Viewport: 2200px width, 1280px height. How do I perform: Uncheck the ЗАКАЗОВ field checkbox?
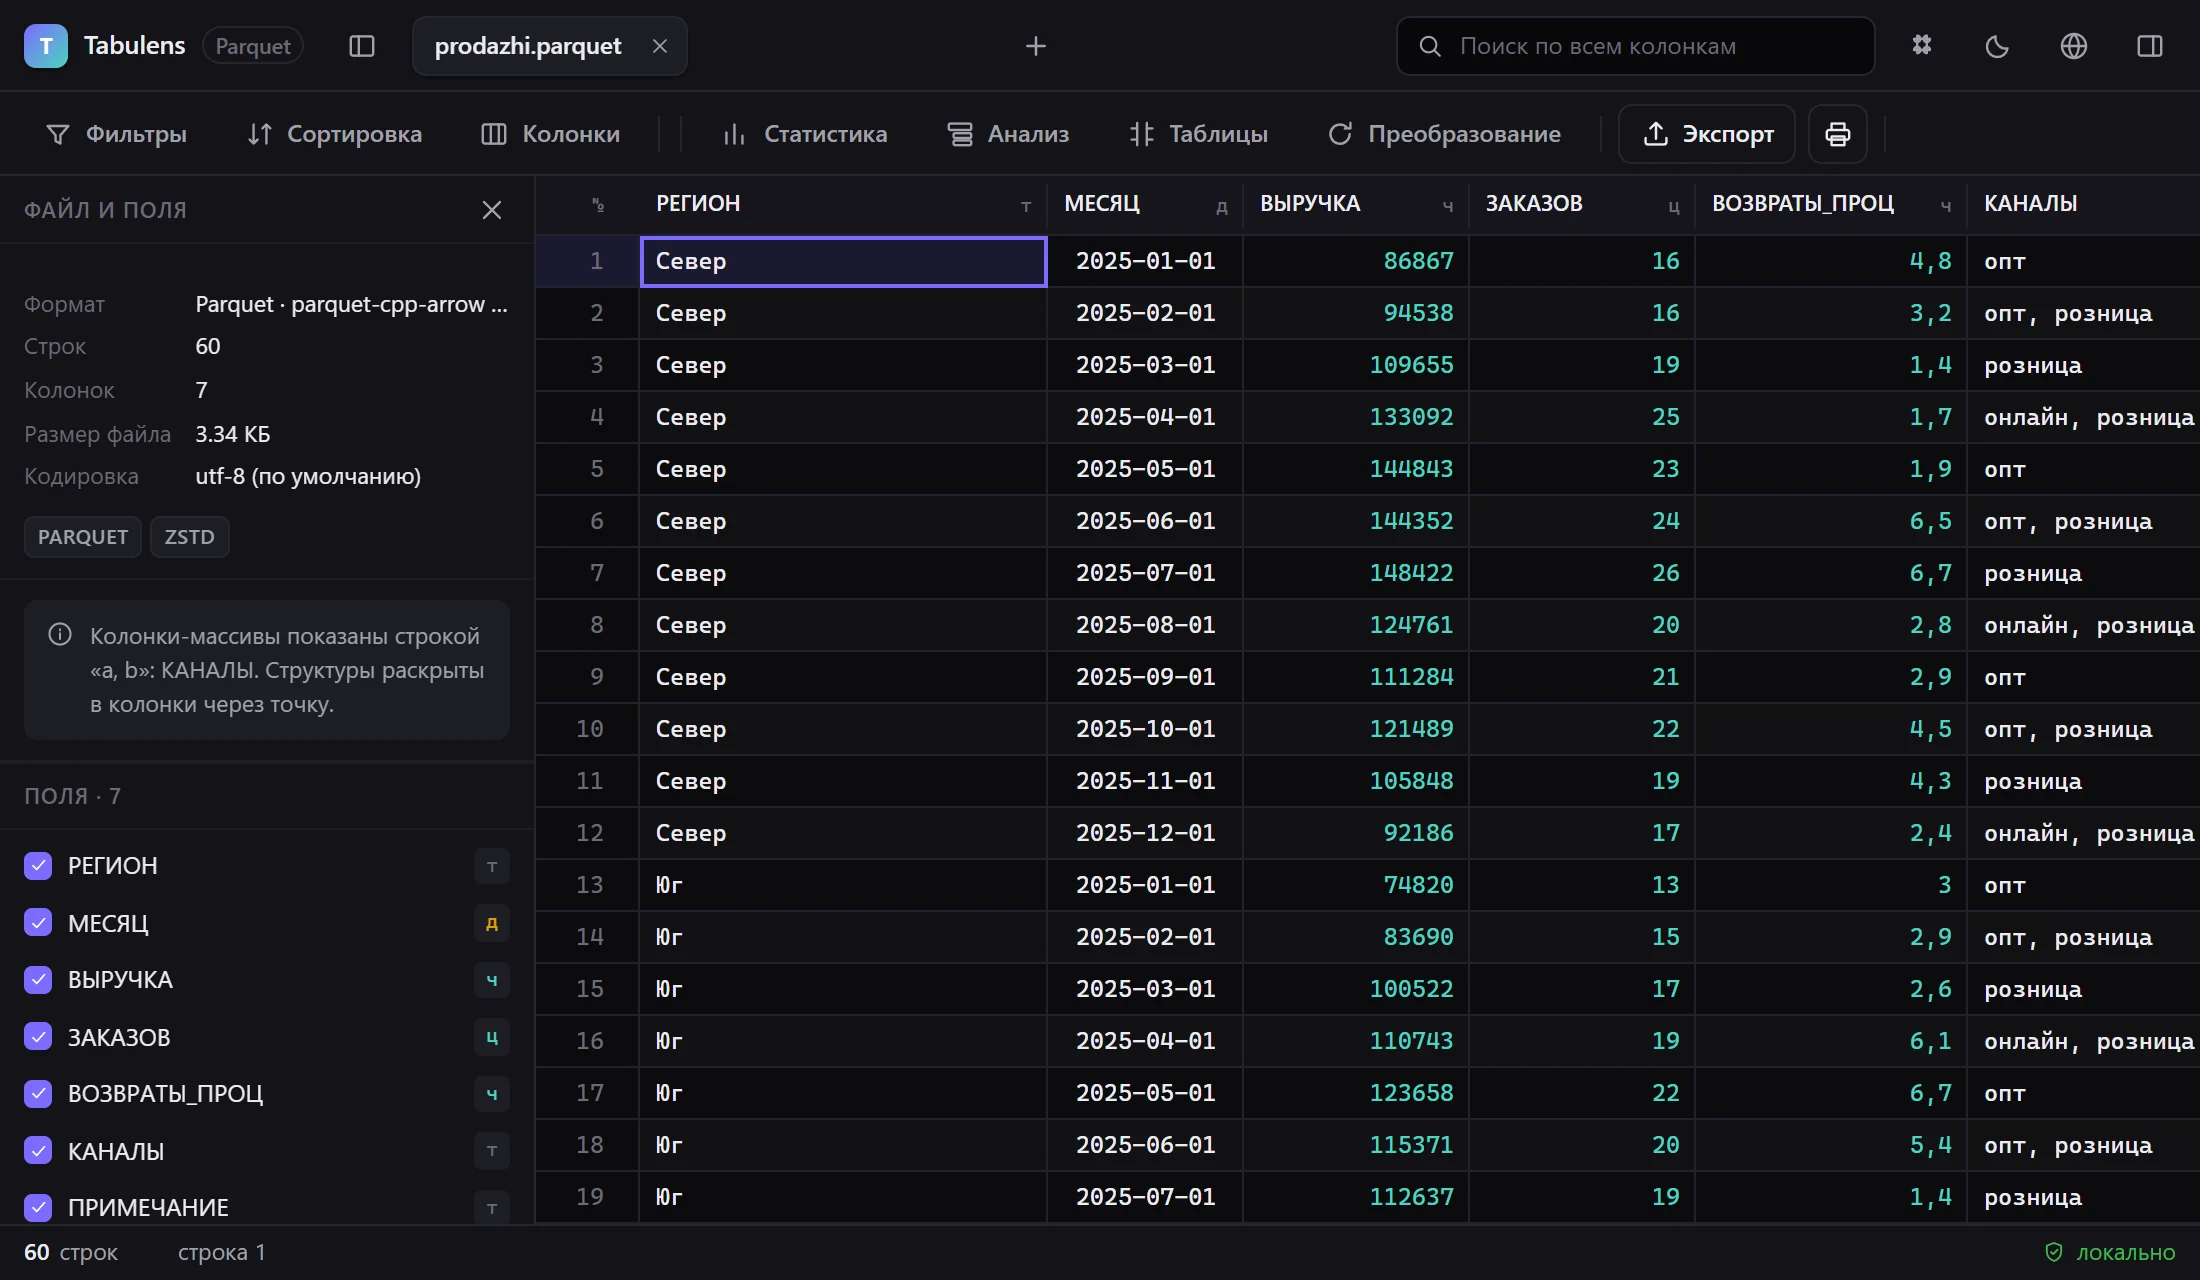click(38, 1037)
